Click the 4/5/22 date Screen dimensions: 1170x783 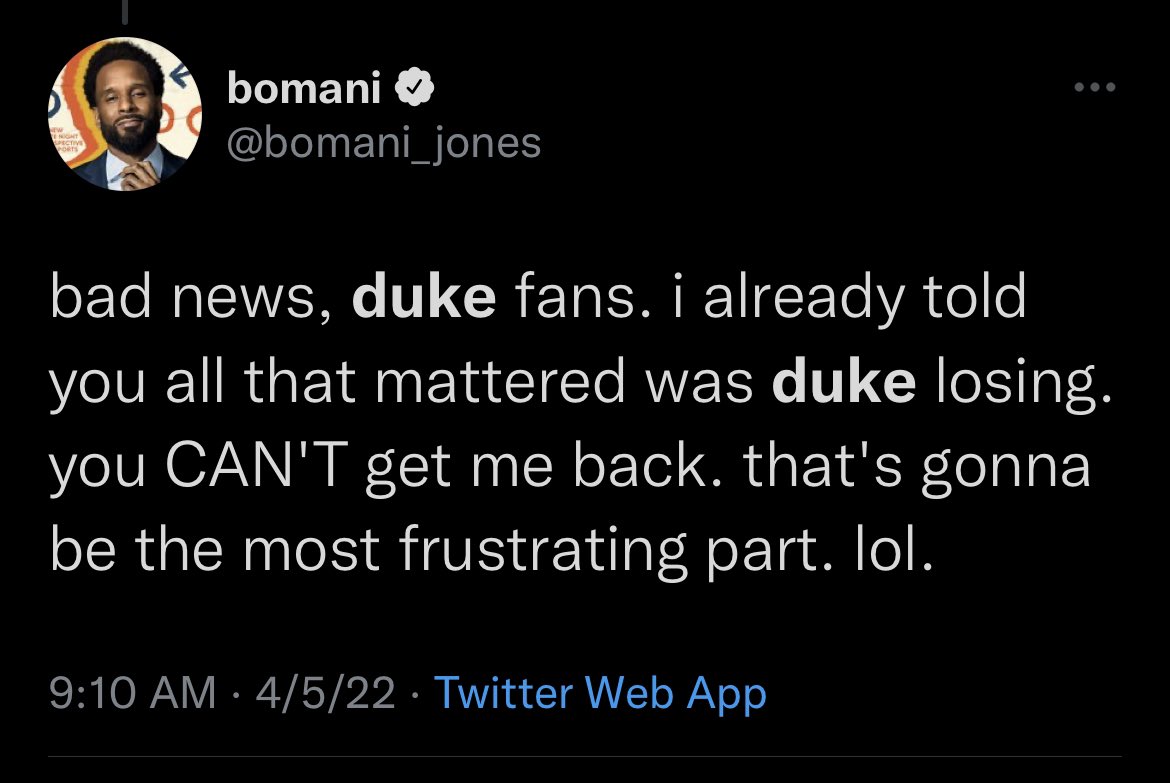[325, 692]
